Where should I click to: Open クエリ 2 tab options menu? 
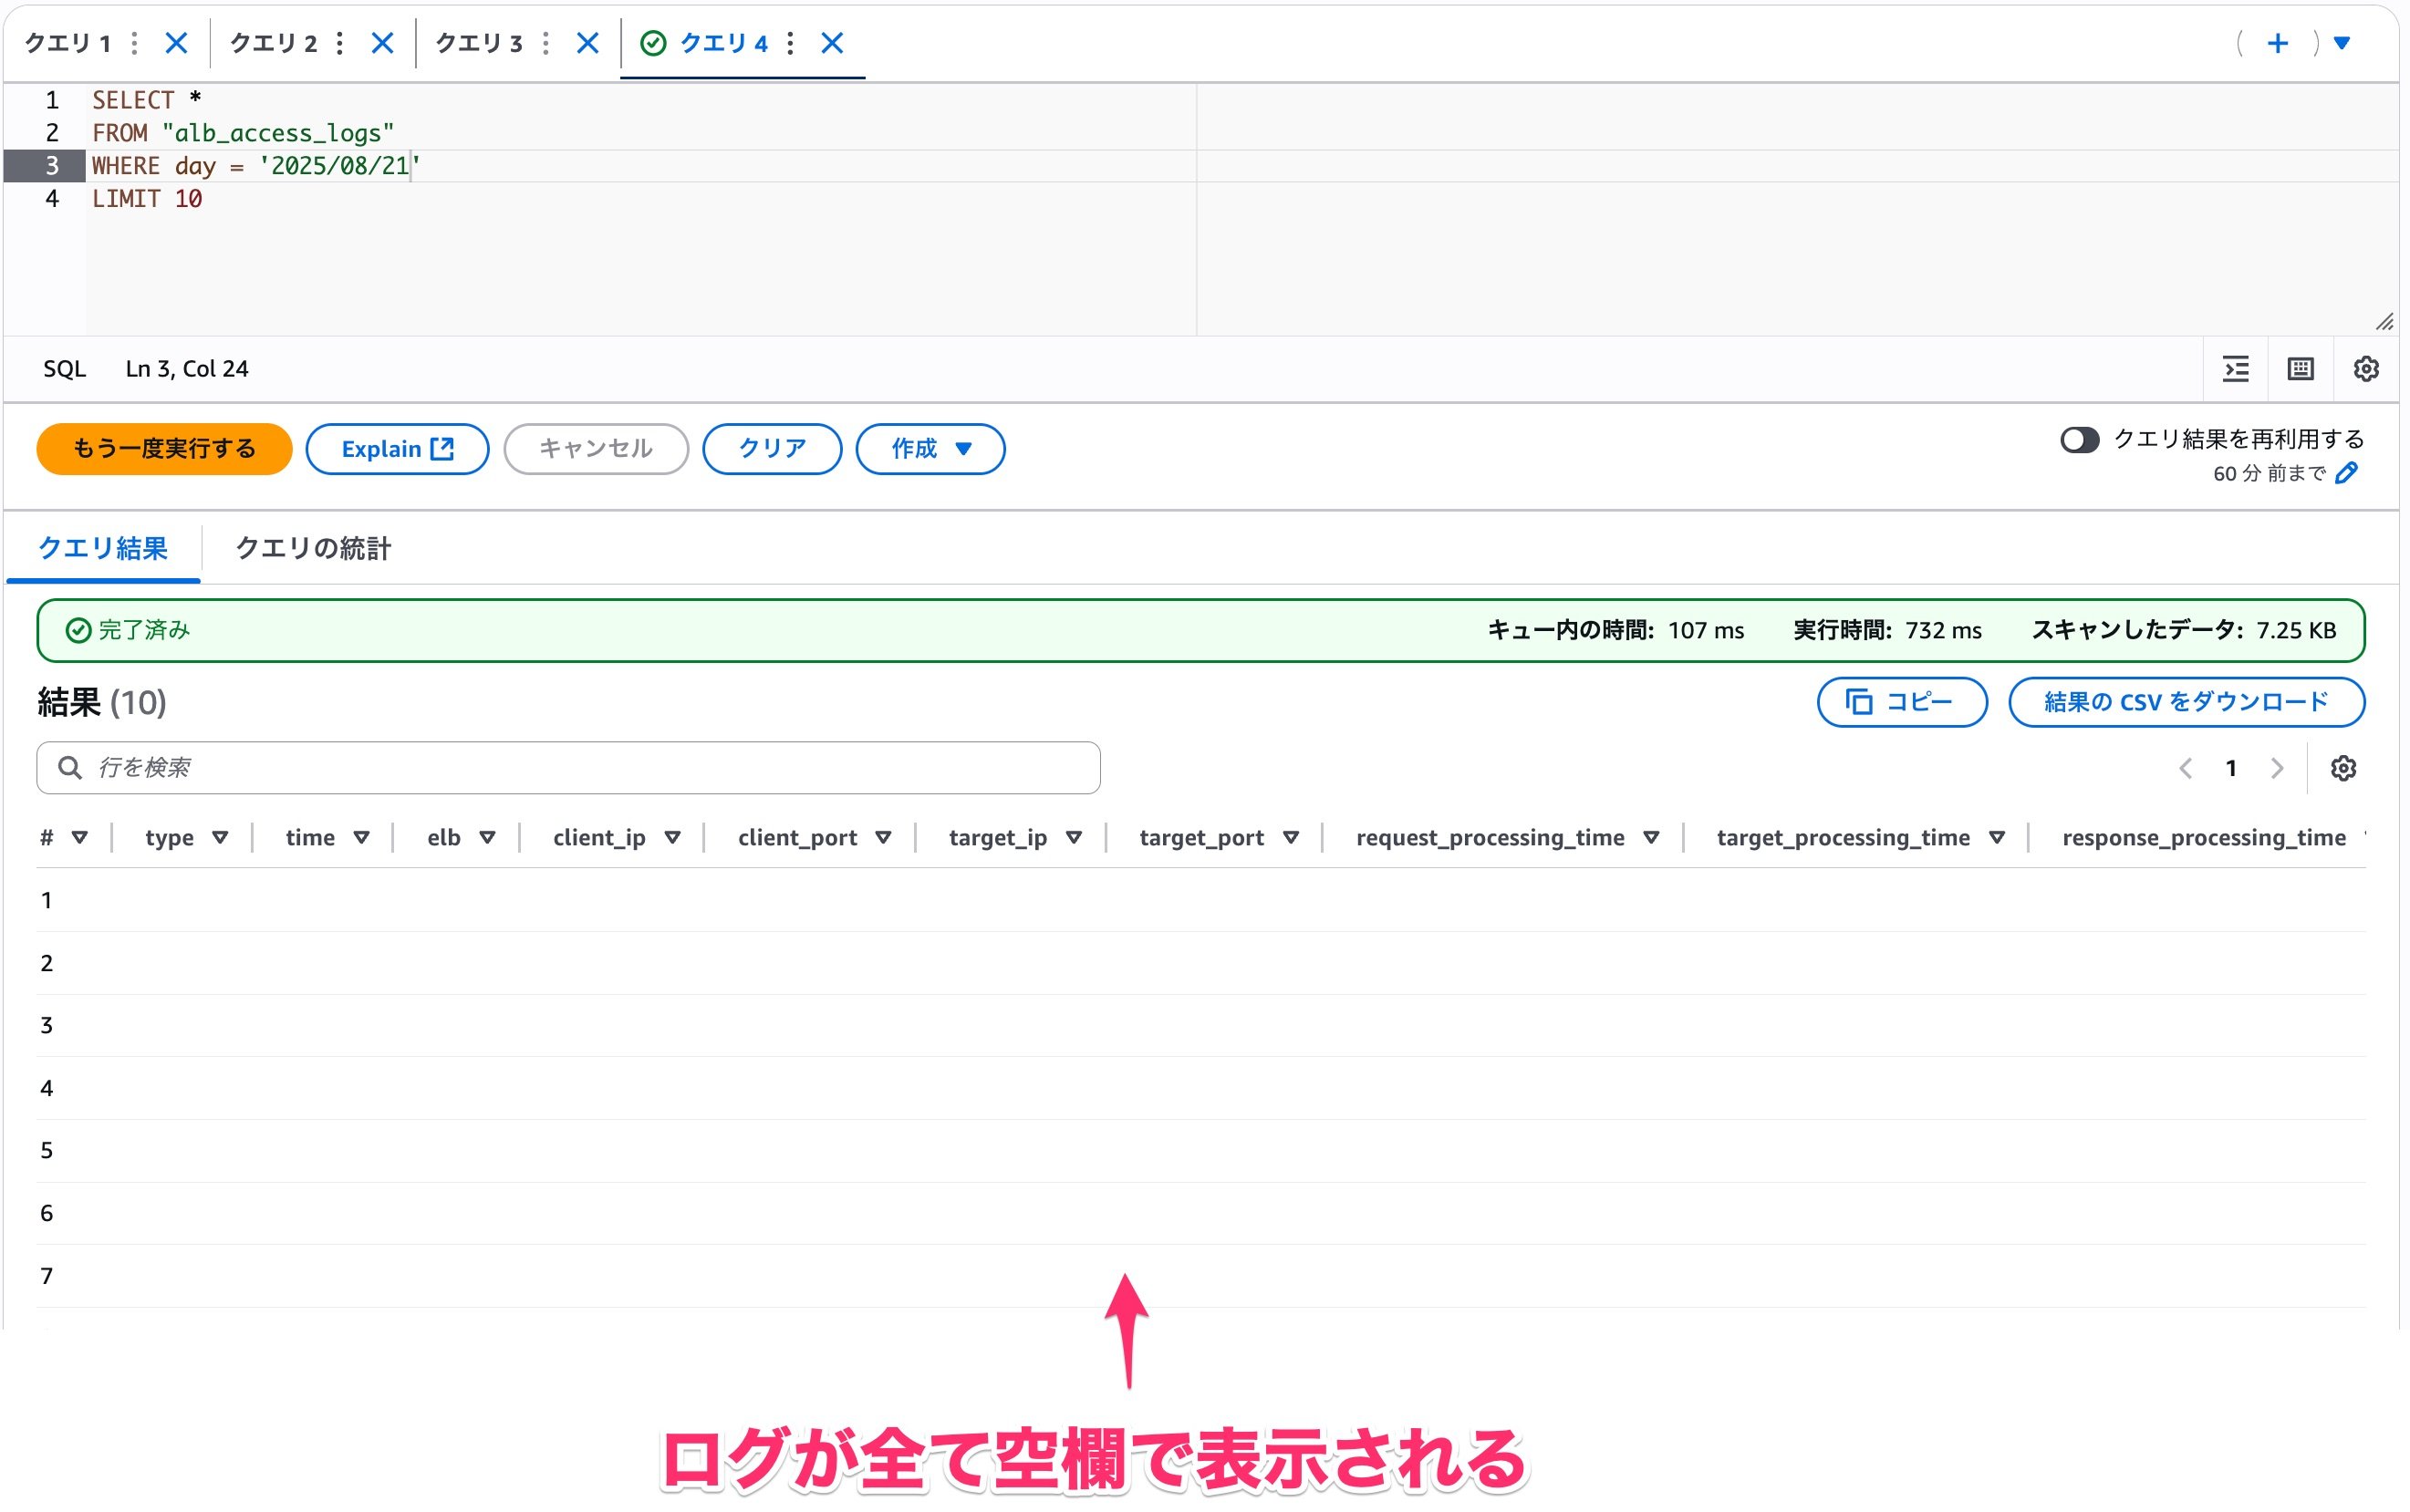point(340,43)
